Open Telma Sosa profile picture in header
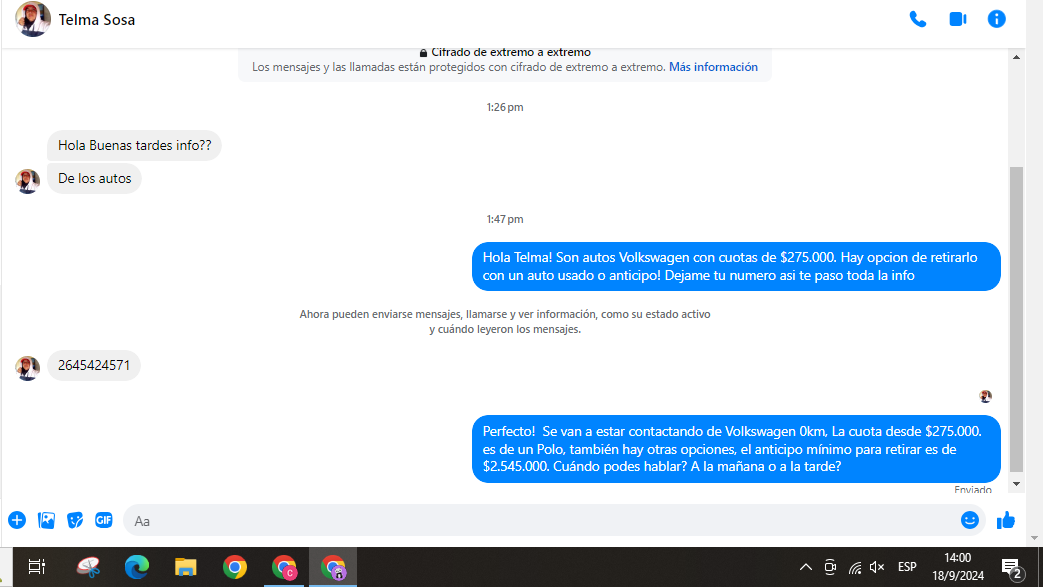The width and height of the screenshot is (1043, 587). click(33, 19)
